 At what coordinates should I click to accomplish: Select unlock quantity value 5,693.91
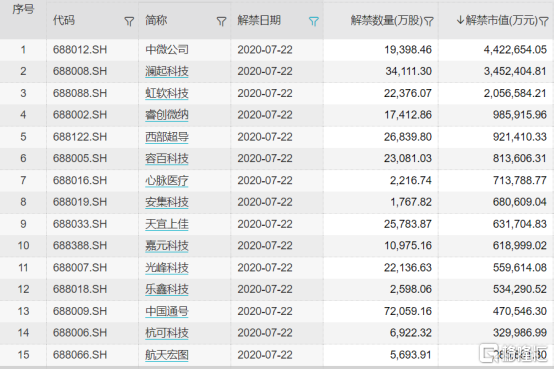411,355
